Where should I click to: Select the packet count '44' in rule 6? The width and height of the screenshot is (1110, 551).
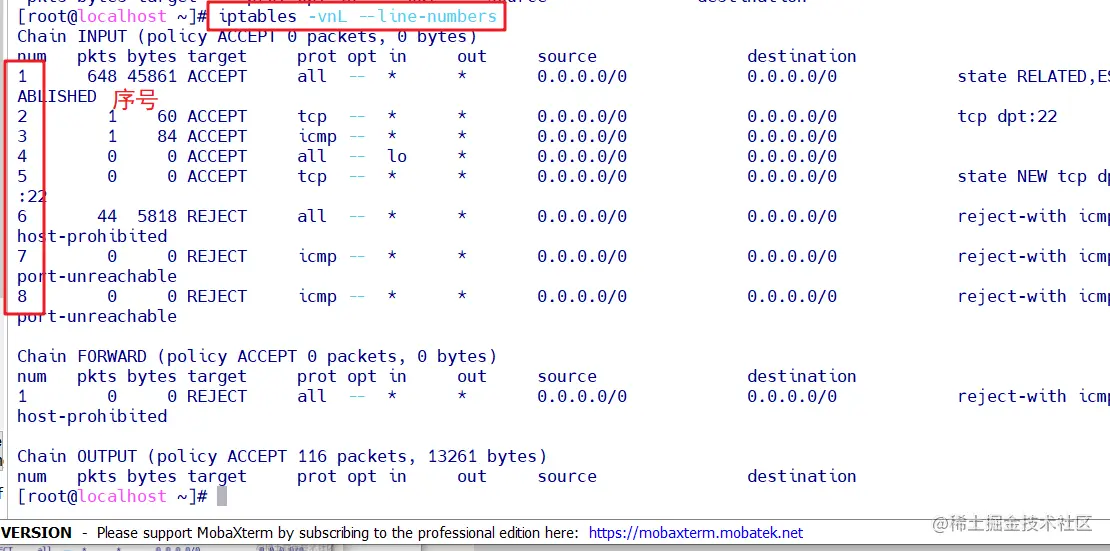pos(107,216)
